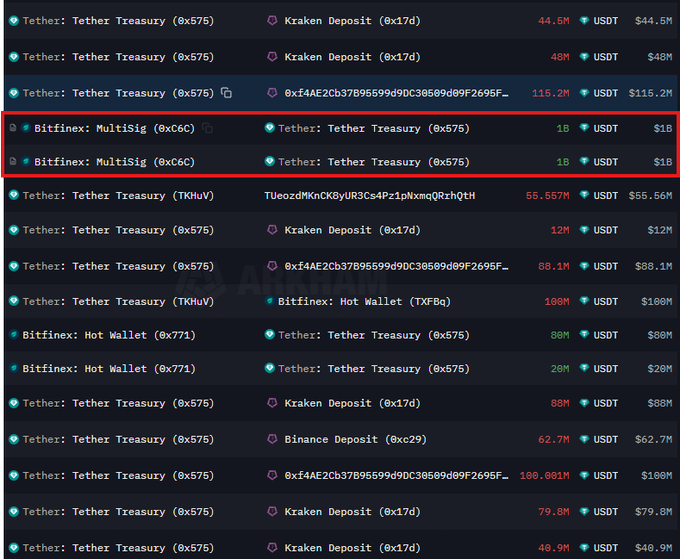Open Kraken Deposit (0x17d) in the 48M row

pos(353,57)
